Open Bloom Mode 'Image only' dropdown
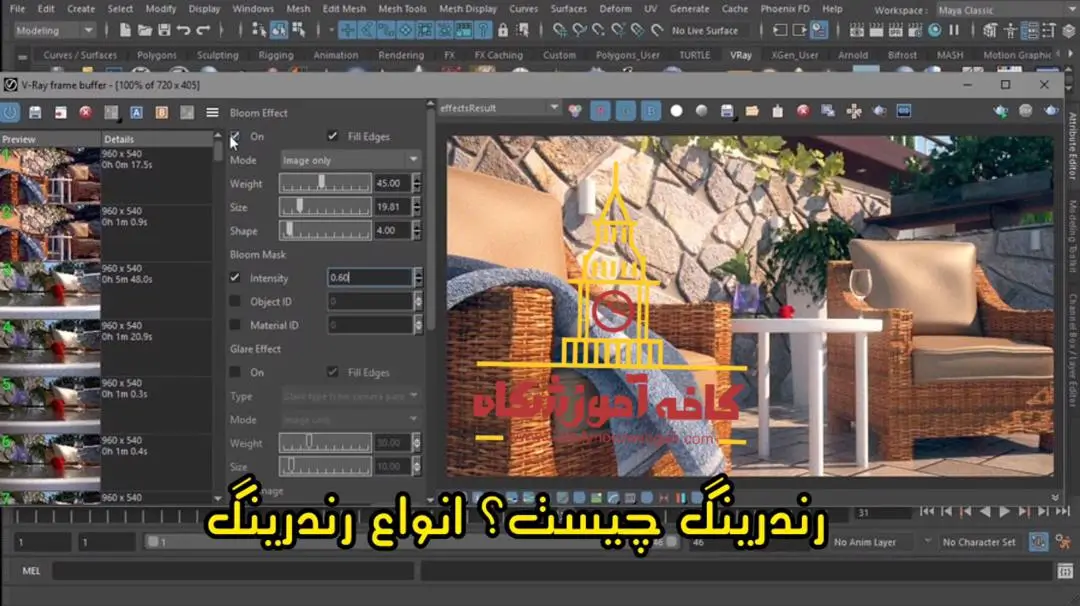 pos(351,160)
